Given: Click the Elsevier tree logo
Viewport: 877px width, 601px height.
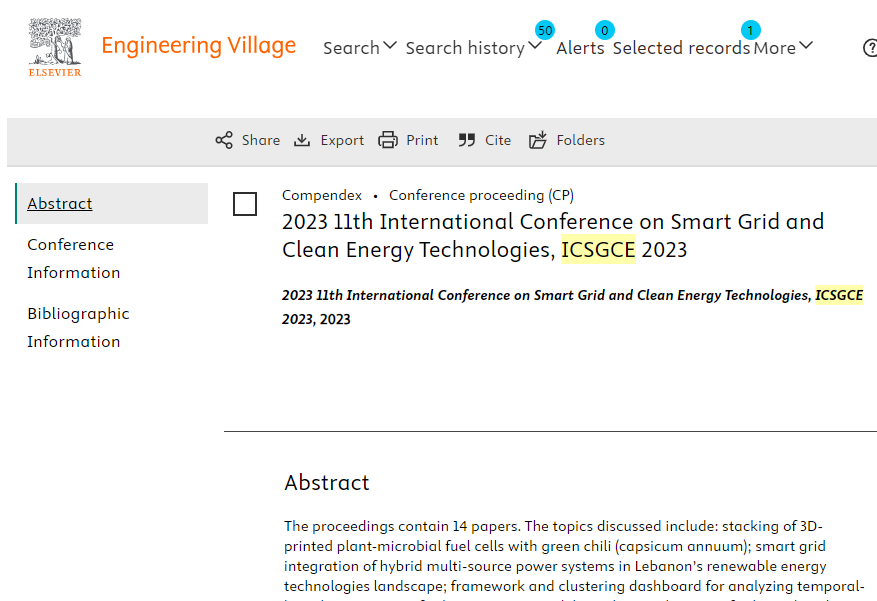Looking at the screenshot, I should [x=55, y=47].
